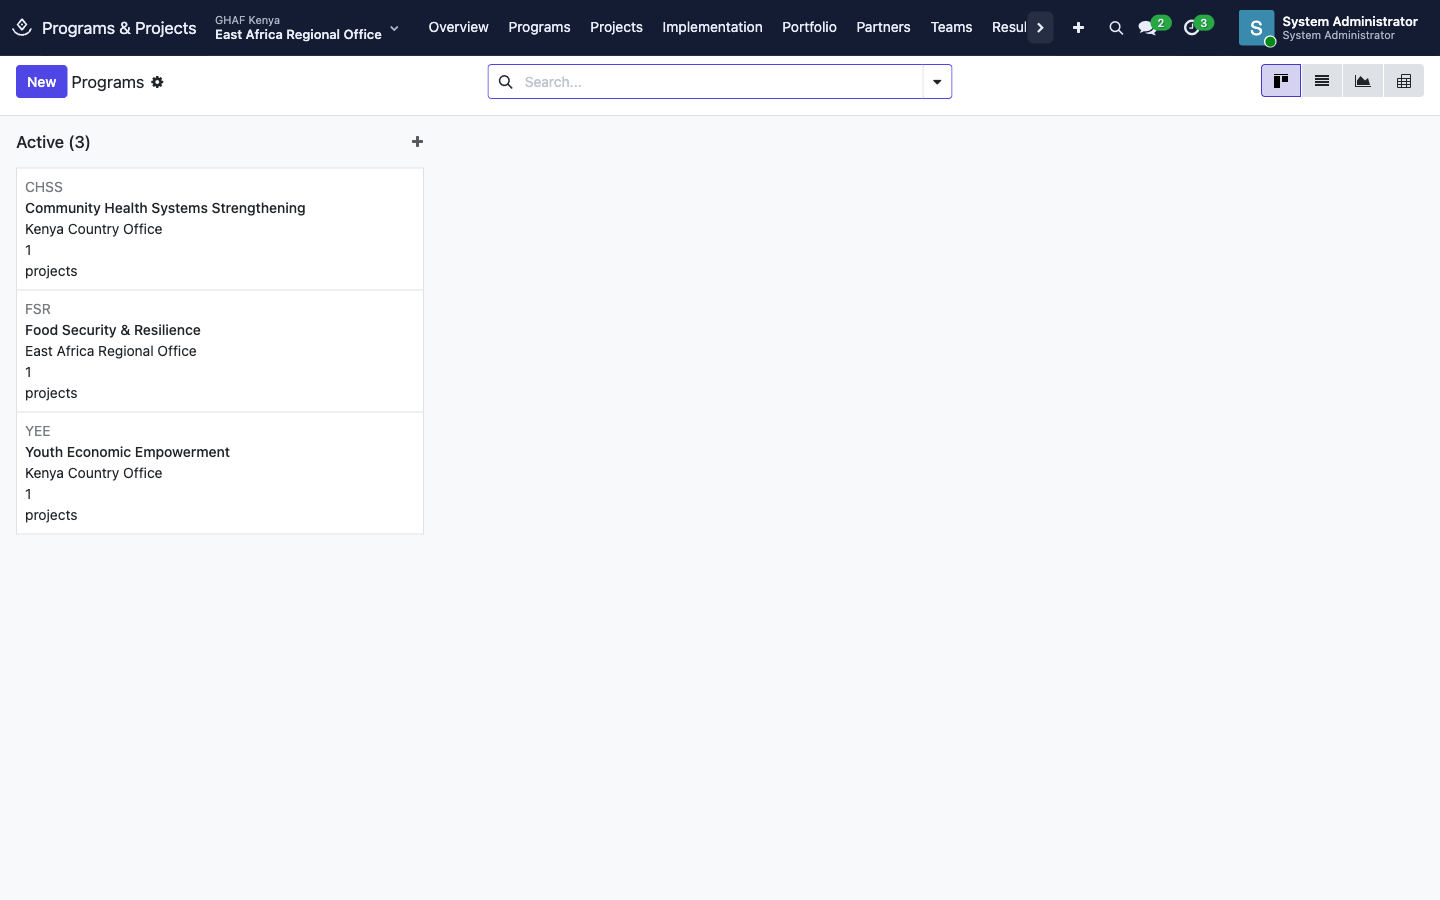Screen dimensions: 1440x900
Task: Open the Teams menu
Action: (x=951, y=27)
